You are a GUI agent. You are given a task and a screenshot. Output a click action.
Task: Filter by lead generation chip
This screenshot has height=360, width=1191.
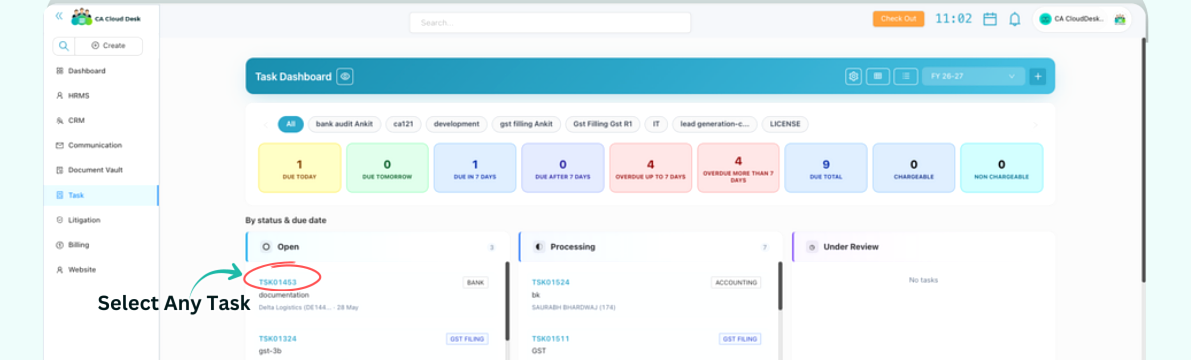(715, 124)
